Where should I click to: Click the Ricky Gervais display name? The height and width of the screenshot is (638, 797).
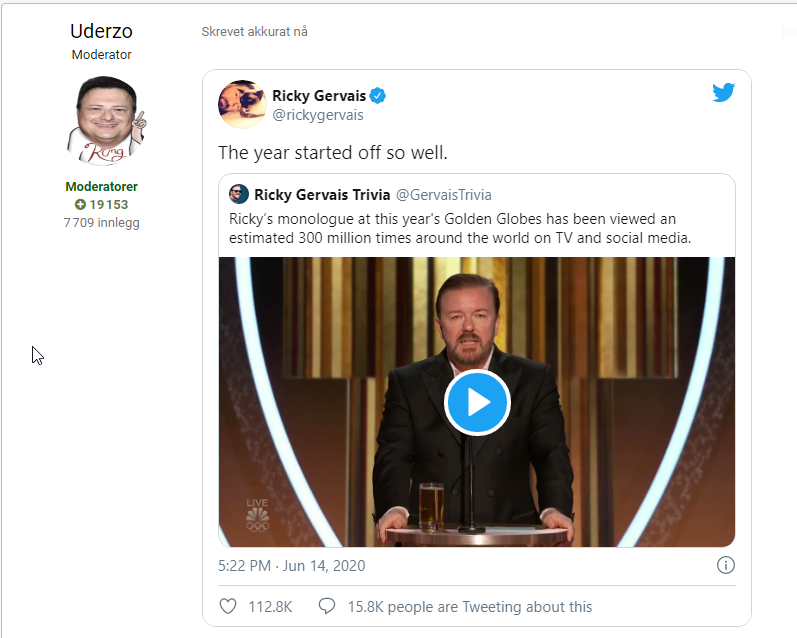[319, 96]
